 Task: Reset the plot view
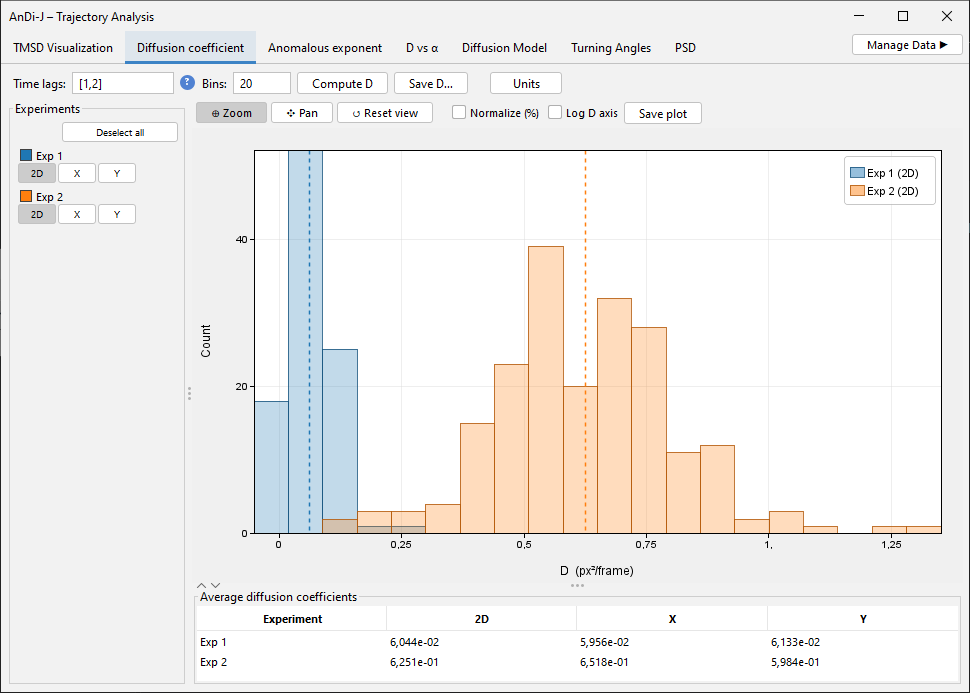pos(385,113)
